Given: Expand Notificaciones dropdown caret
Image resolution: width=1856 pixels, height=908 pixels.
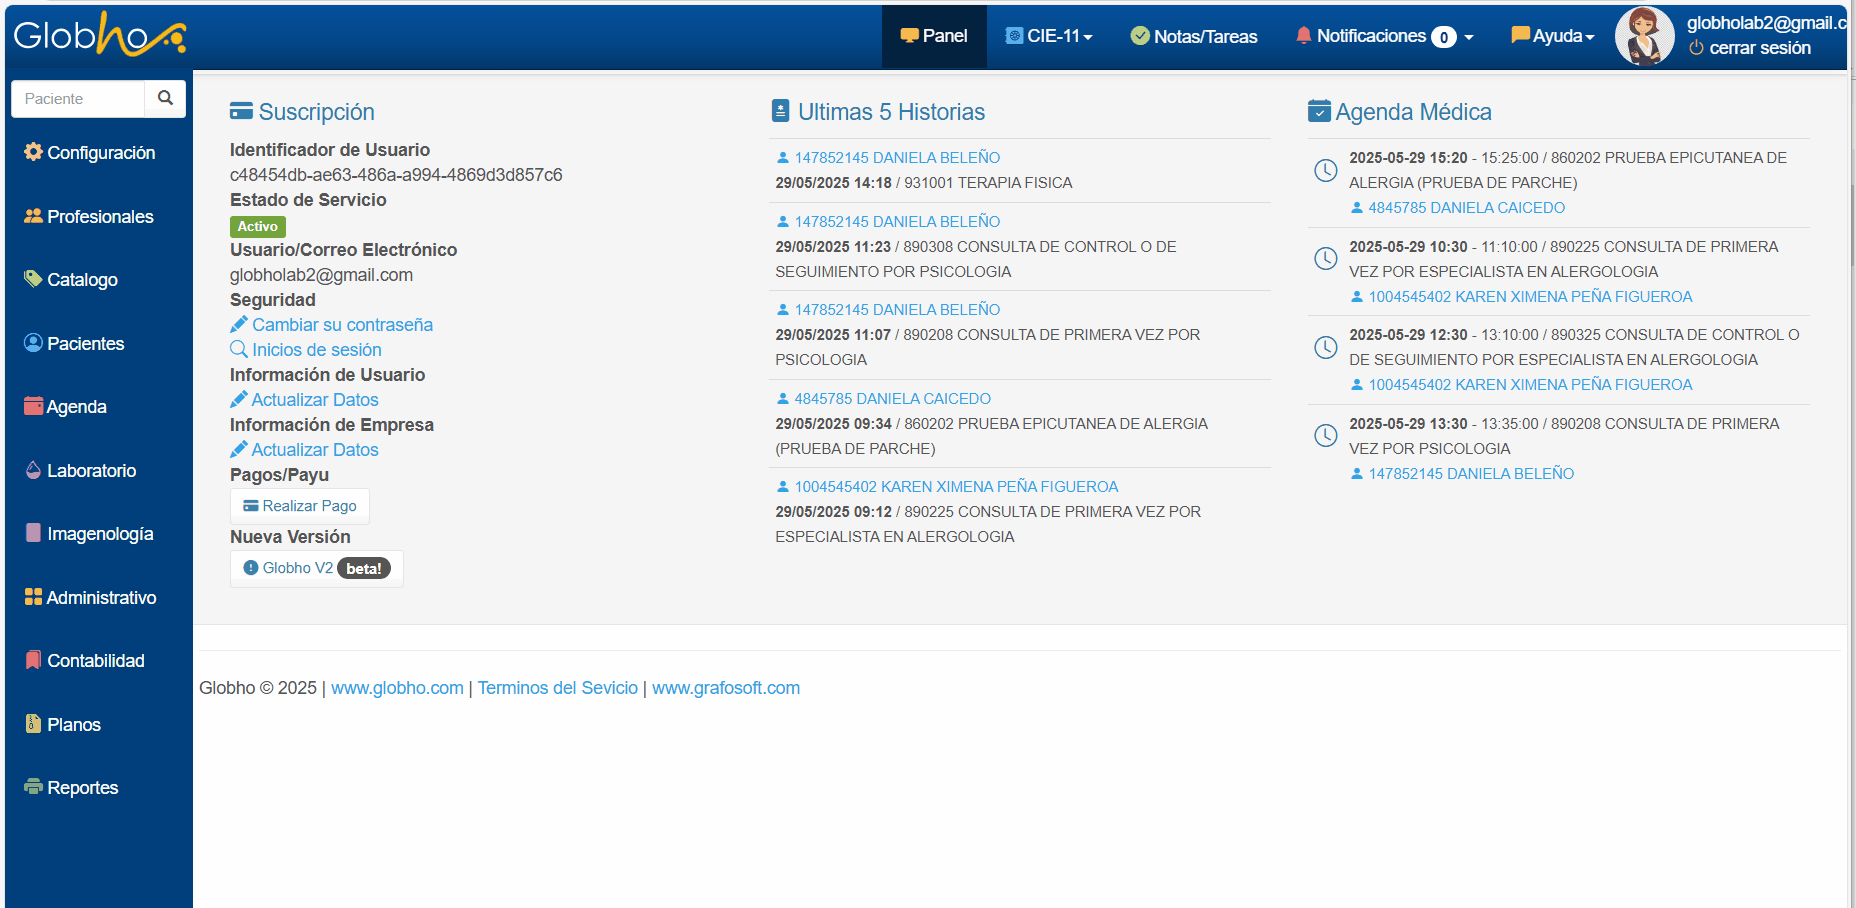Looking at the screenshot, I should click(1469, 37).
